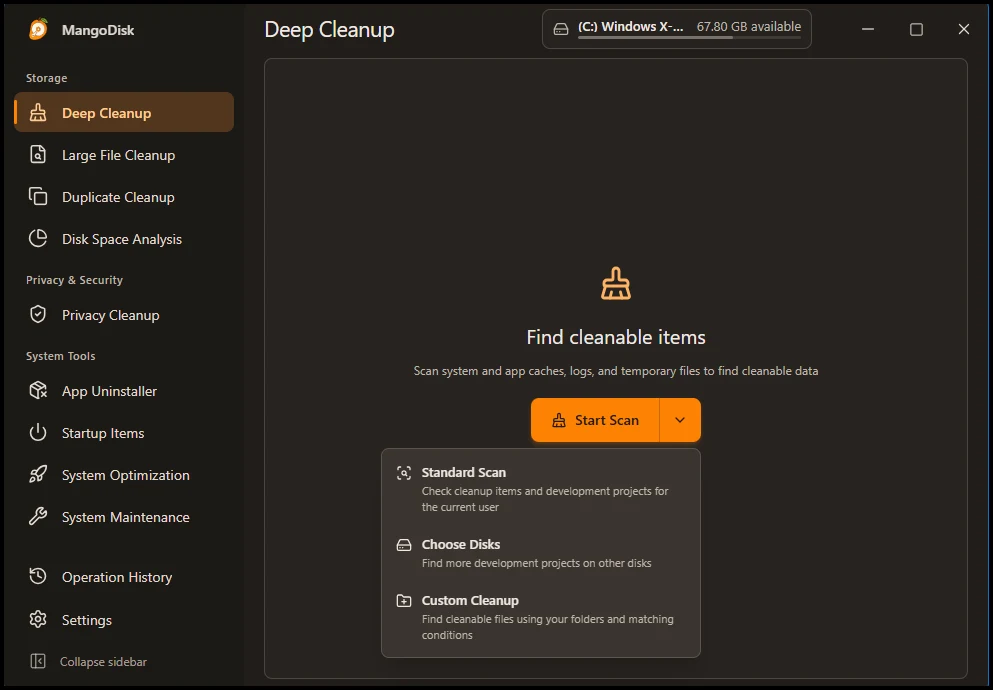Click the Standard Scan magnifier icon

click(403, 473)
